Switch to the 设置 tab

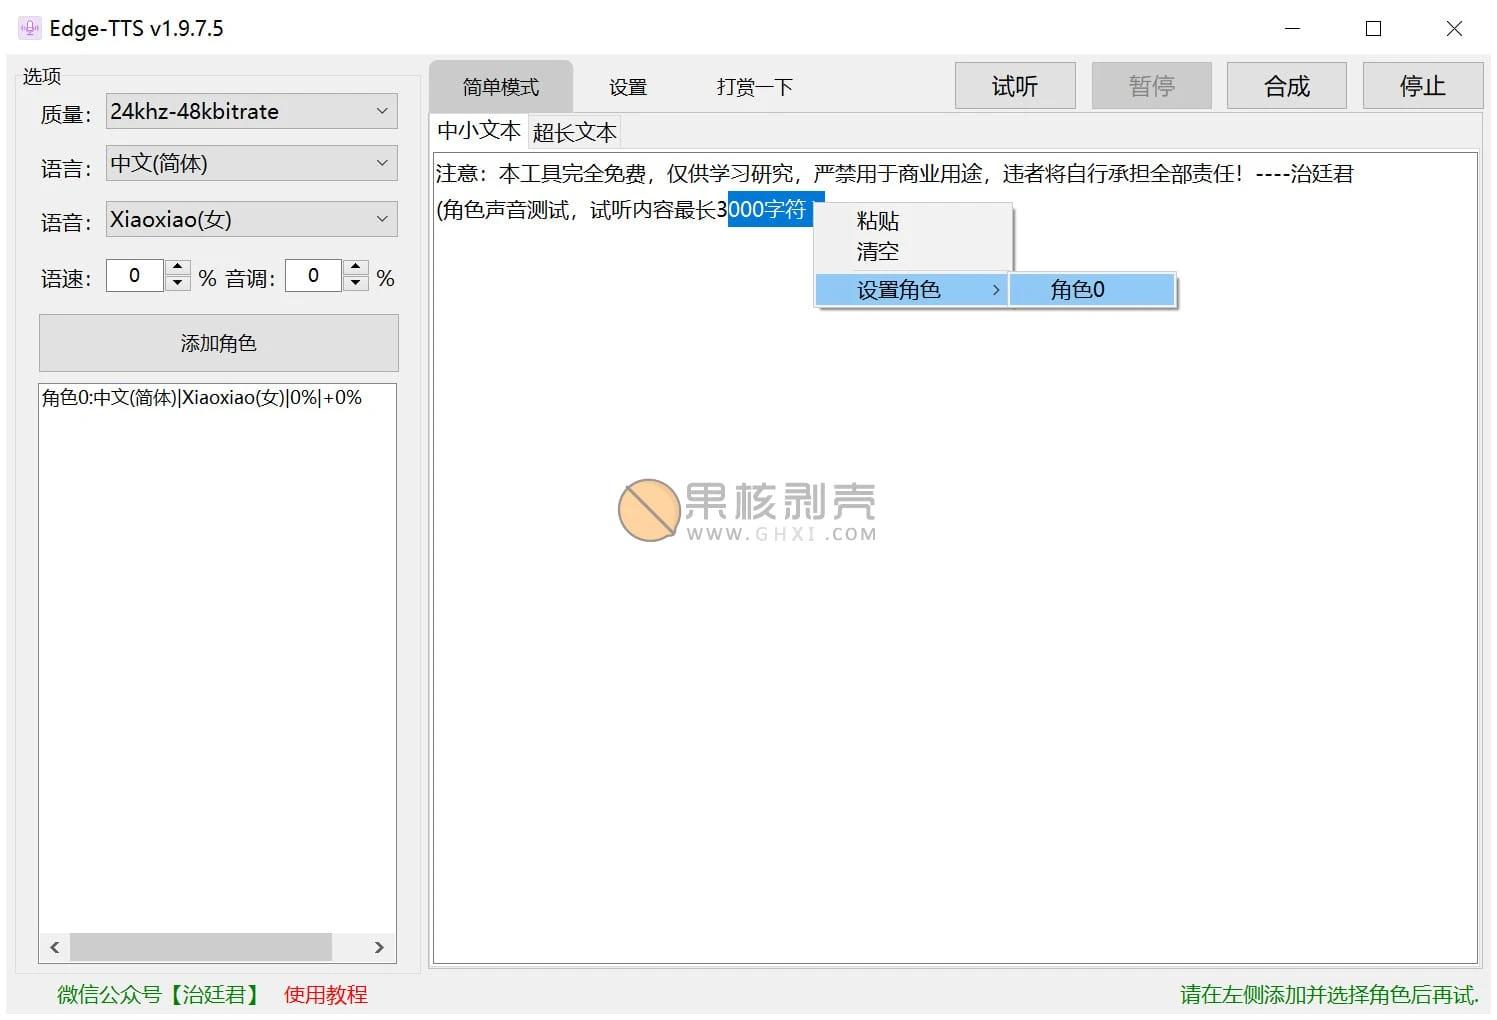pyautogui.click(x=626, y=86)
